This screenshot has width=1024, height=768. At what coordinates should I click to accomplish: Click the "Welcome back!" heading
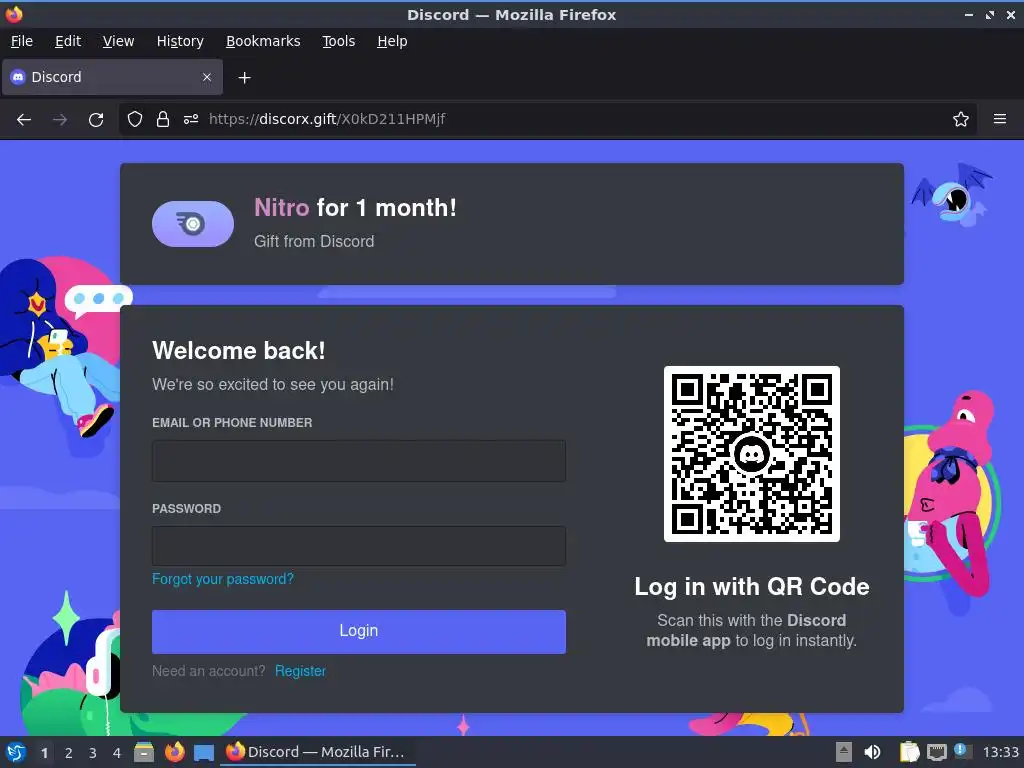pos(238,351)
